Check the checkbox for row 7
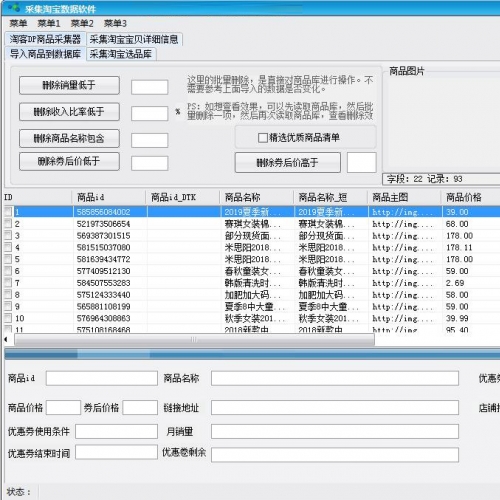This screenshot has height=500, width=500. (x=8, y=283)
